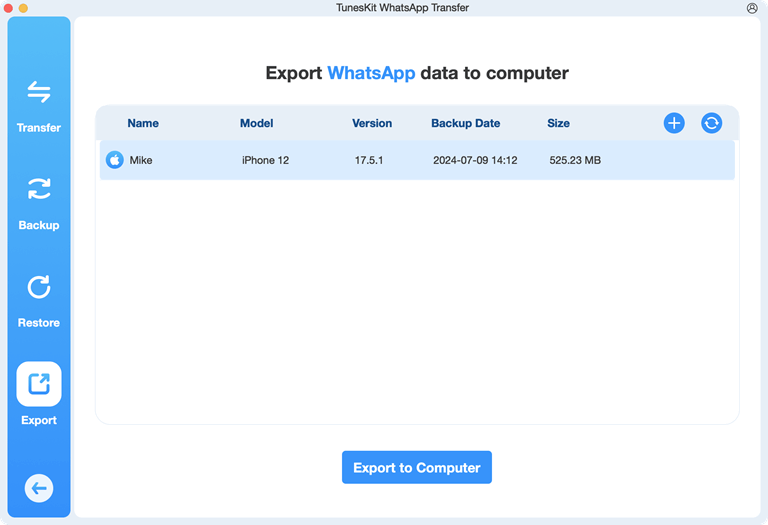Click the Size column header
Screen dimensions: 768x525
[x=558, y=123]
